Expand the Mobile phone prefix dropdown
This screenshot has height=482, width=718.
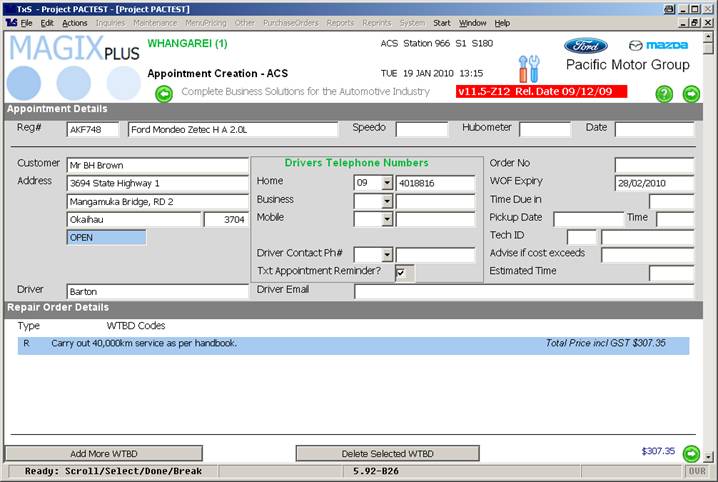tap(387, 219)
